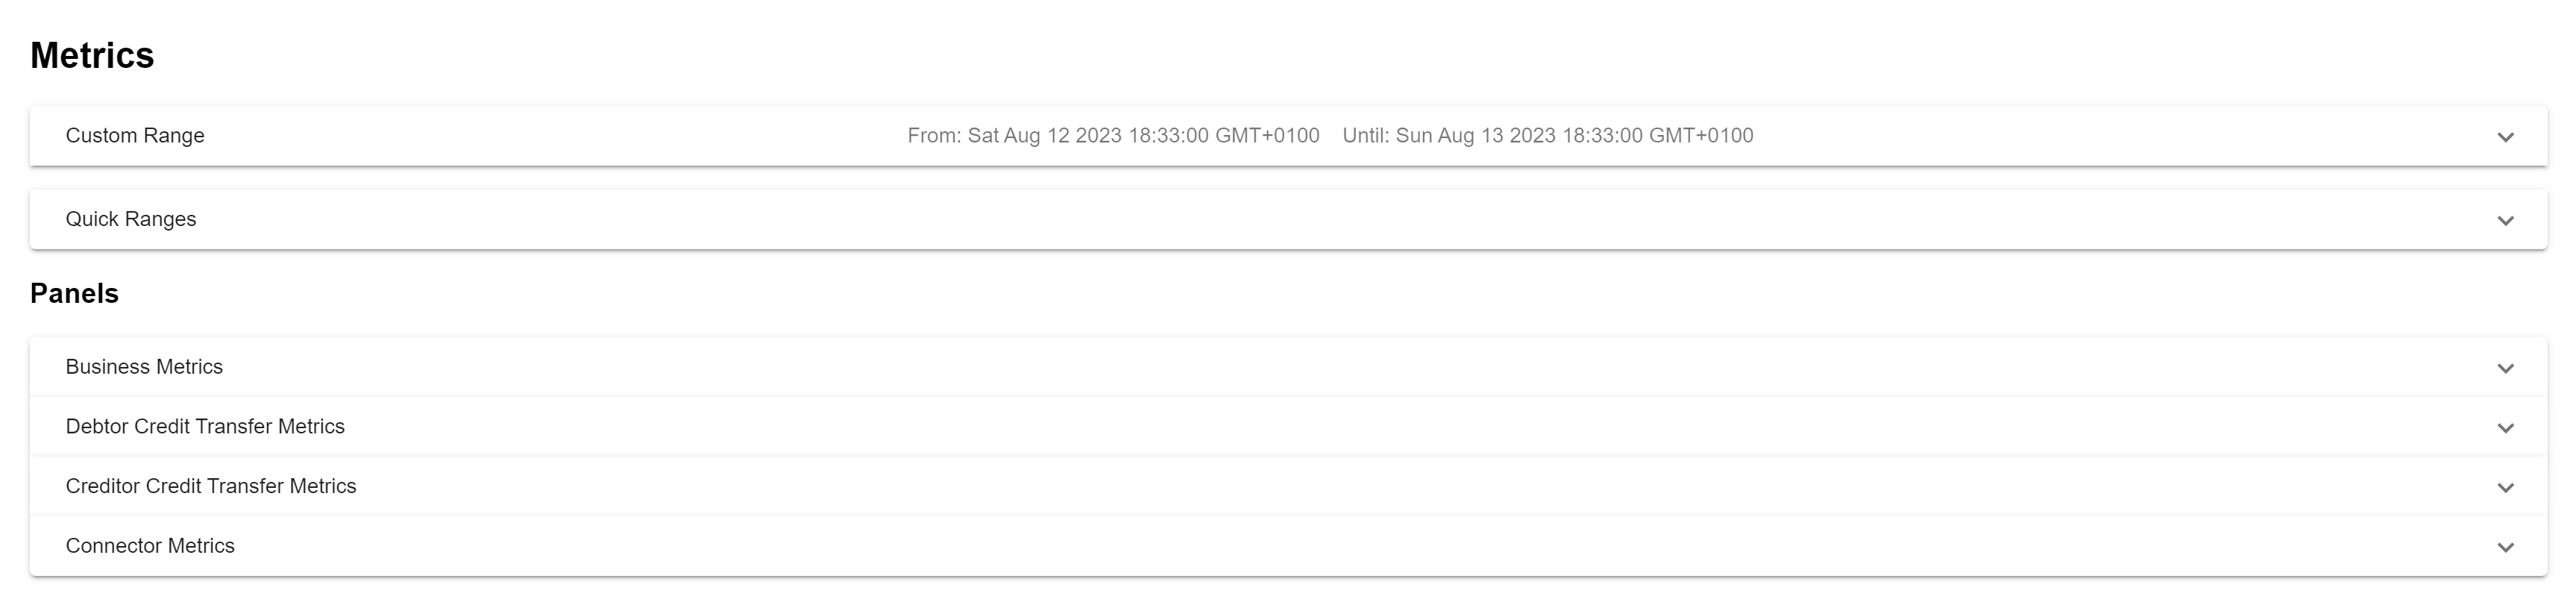Screen dimensions: 2576x605
Task: Click the Creditor Credit Transfer Metrics chevron
Action: point(2505,488)
